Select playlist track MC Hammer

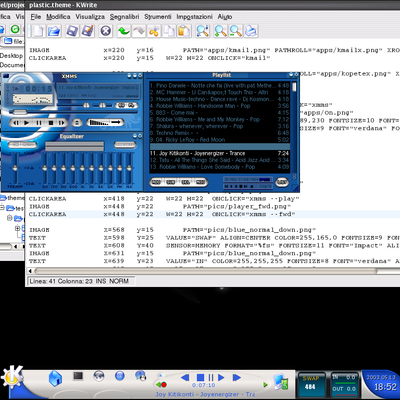click(x=219, y=92)
